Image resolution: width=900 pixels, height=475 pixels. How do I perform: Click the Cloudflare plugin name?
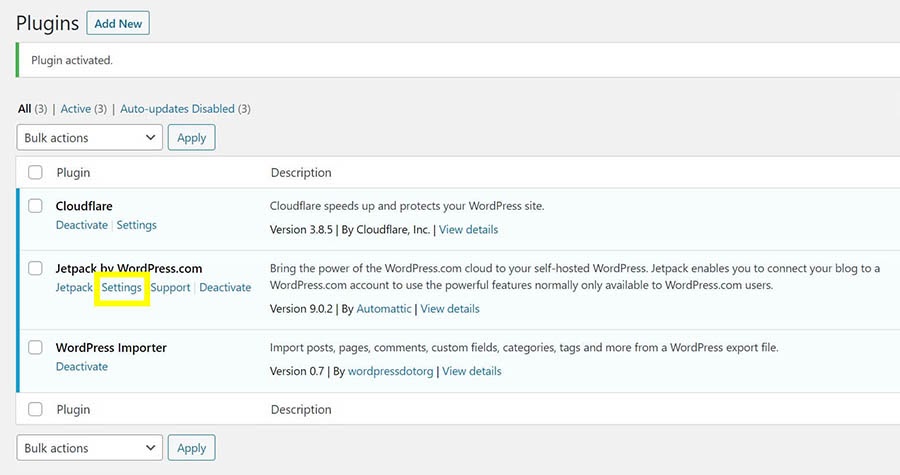pyautogui.click(x=84, y=206)
